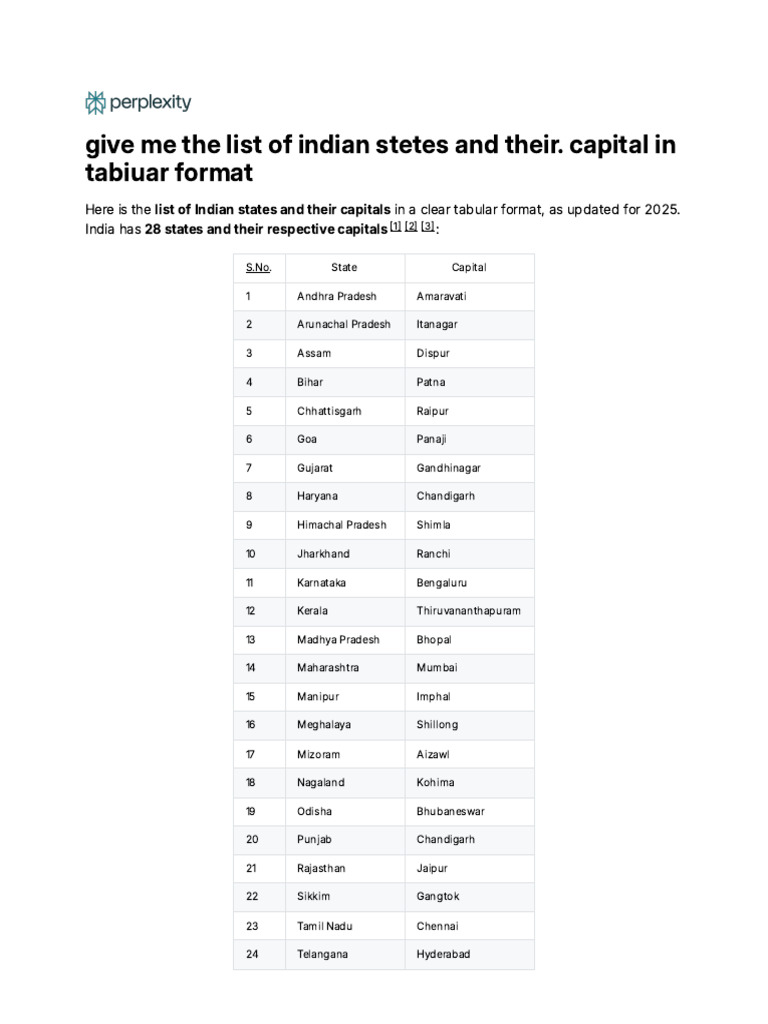This screenshot has width=768, height=1024.
Task: Select the Gandhinagar capital cell
Action: pyautogui.click(x=470, y=468)
